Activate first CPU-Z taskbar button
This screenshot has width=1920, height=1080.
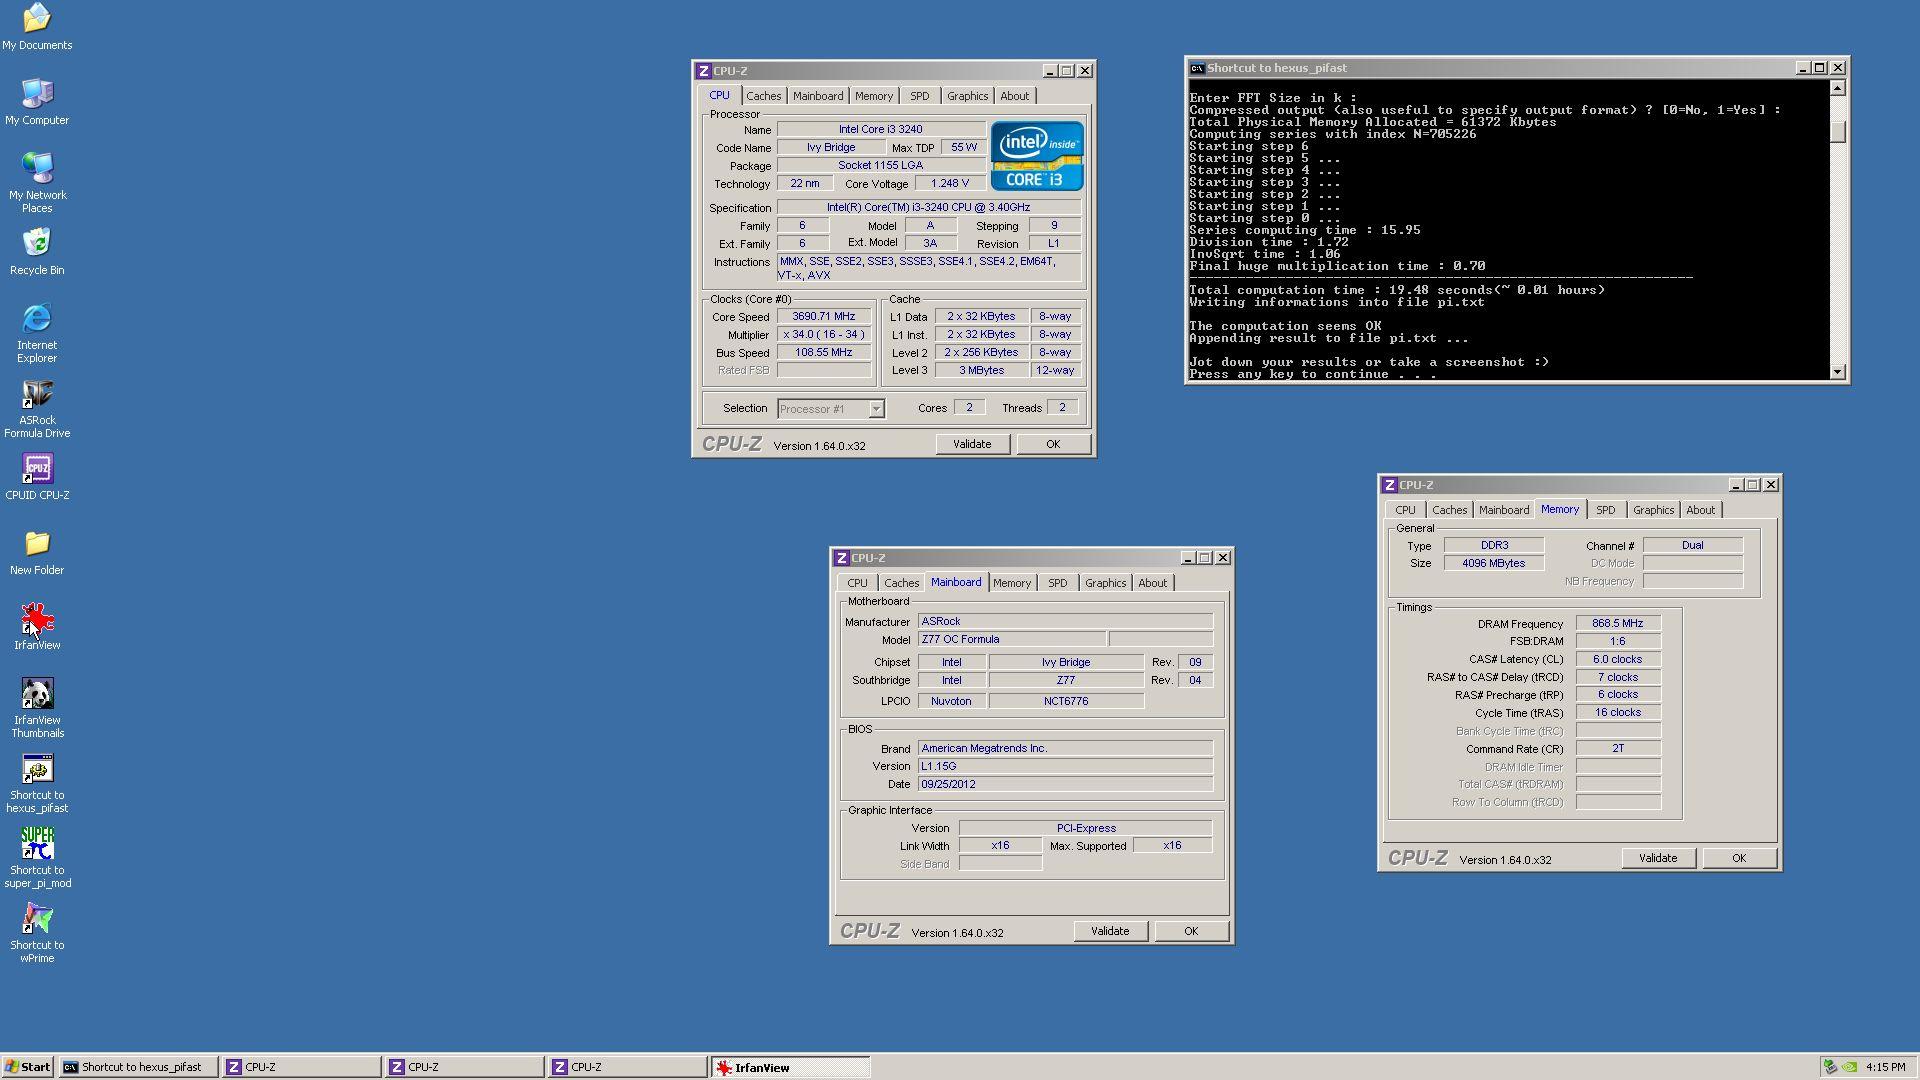301,1067
